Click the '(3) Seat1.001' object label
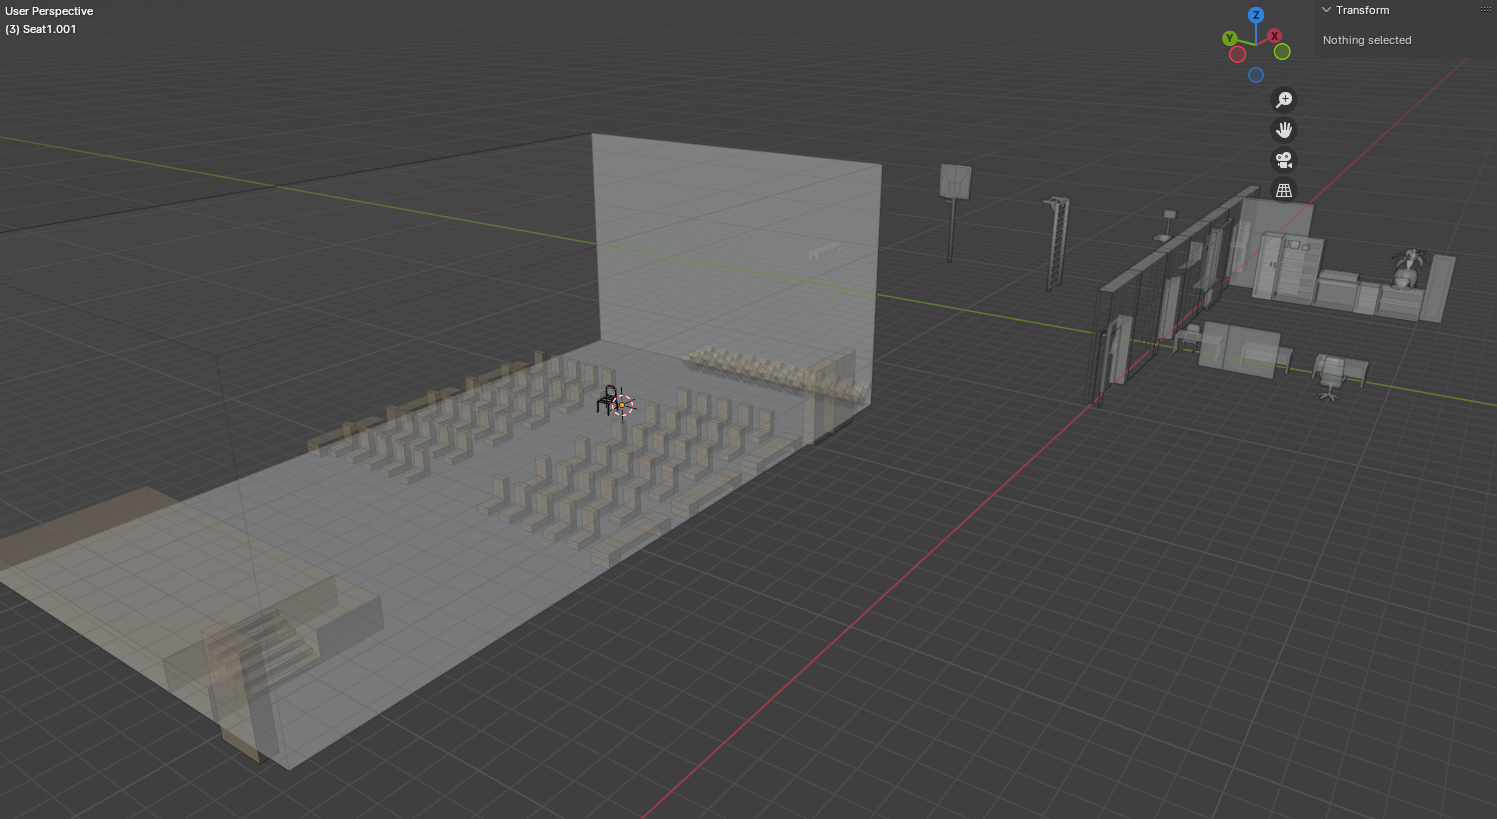1497x819 pixels. 41,29
